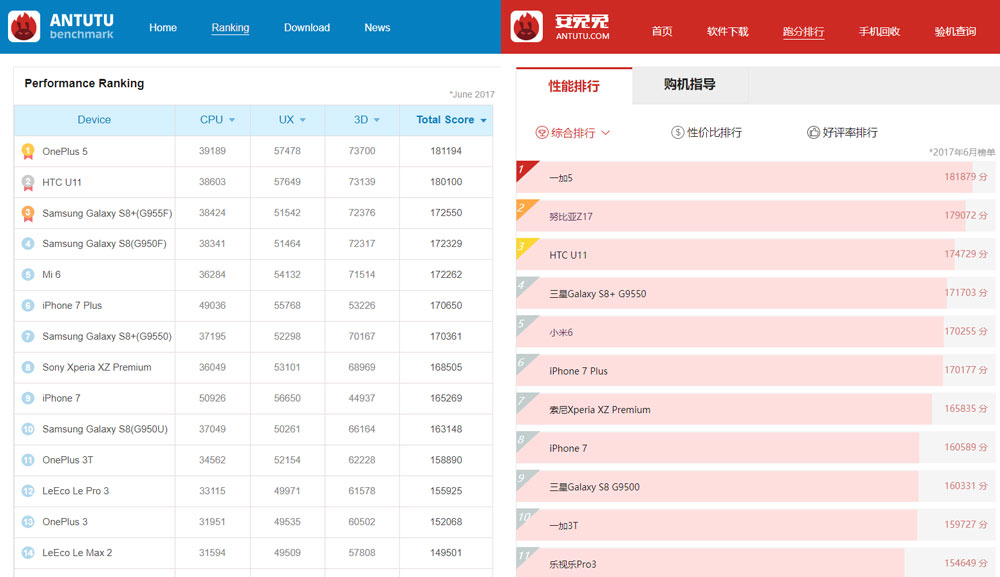Click the gold rank 1 medal beside OnePlus 5
This screenshot has width=1000, height=577.
[x=28, y=151]
